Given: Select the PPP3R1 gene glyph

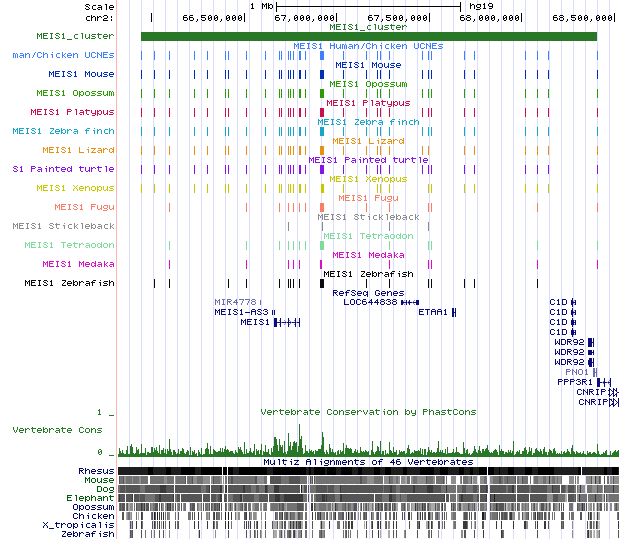Looking at the screenshot, I should (x=603, y=382).
